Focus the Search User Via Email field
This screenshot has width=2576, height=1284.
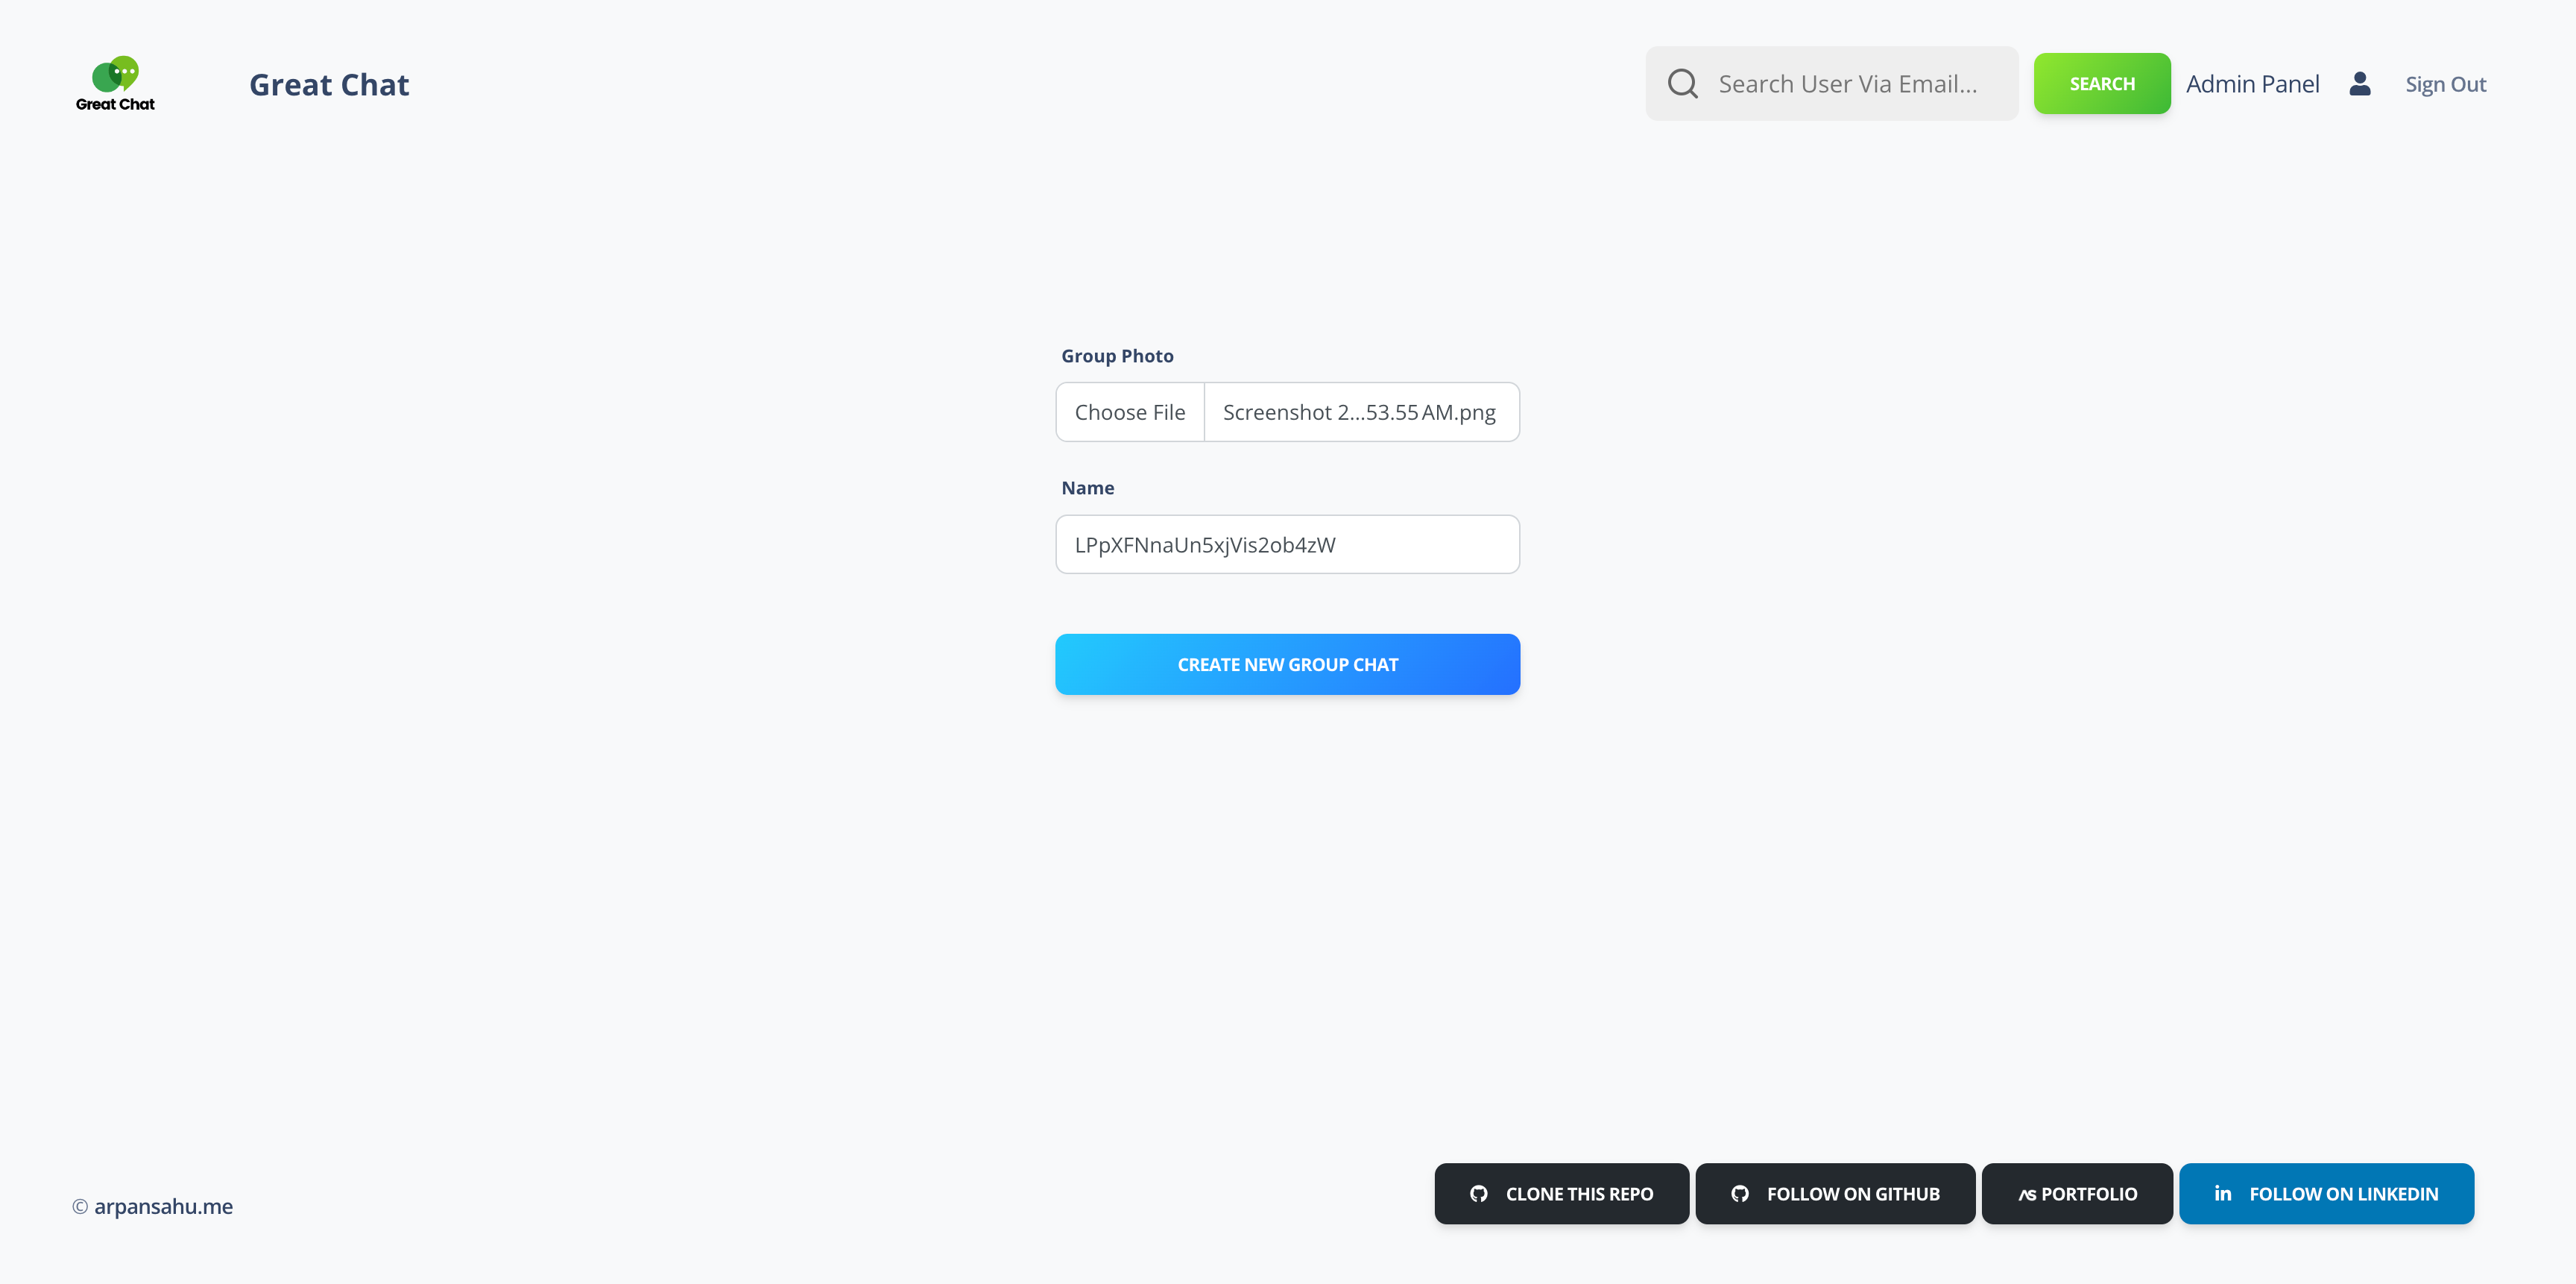[x=1850, y=84]
